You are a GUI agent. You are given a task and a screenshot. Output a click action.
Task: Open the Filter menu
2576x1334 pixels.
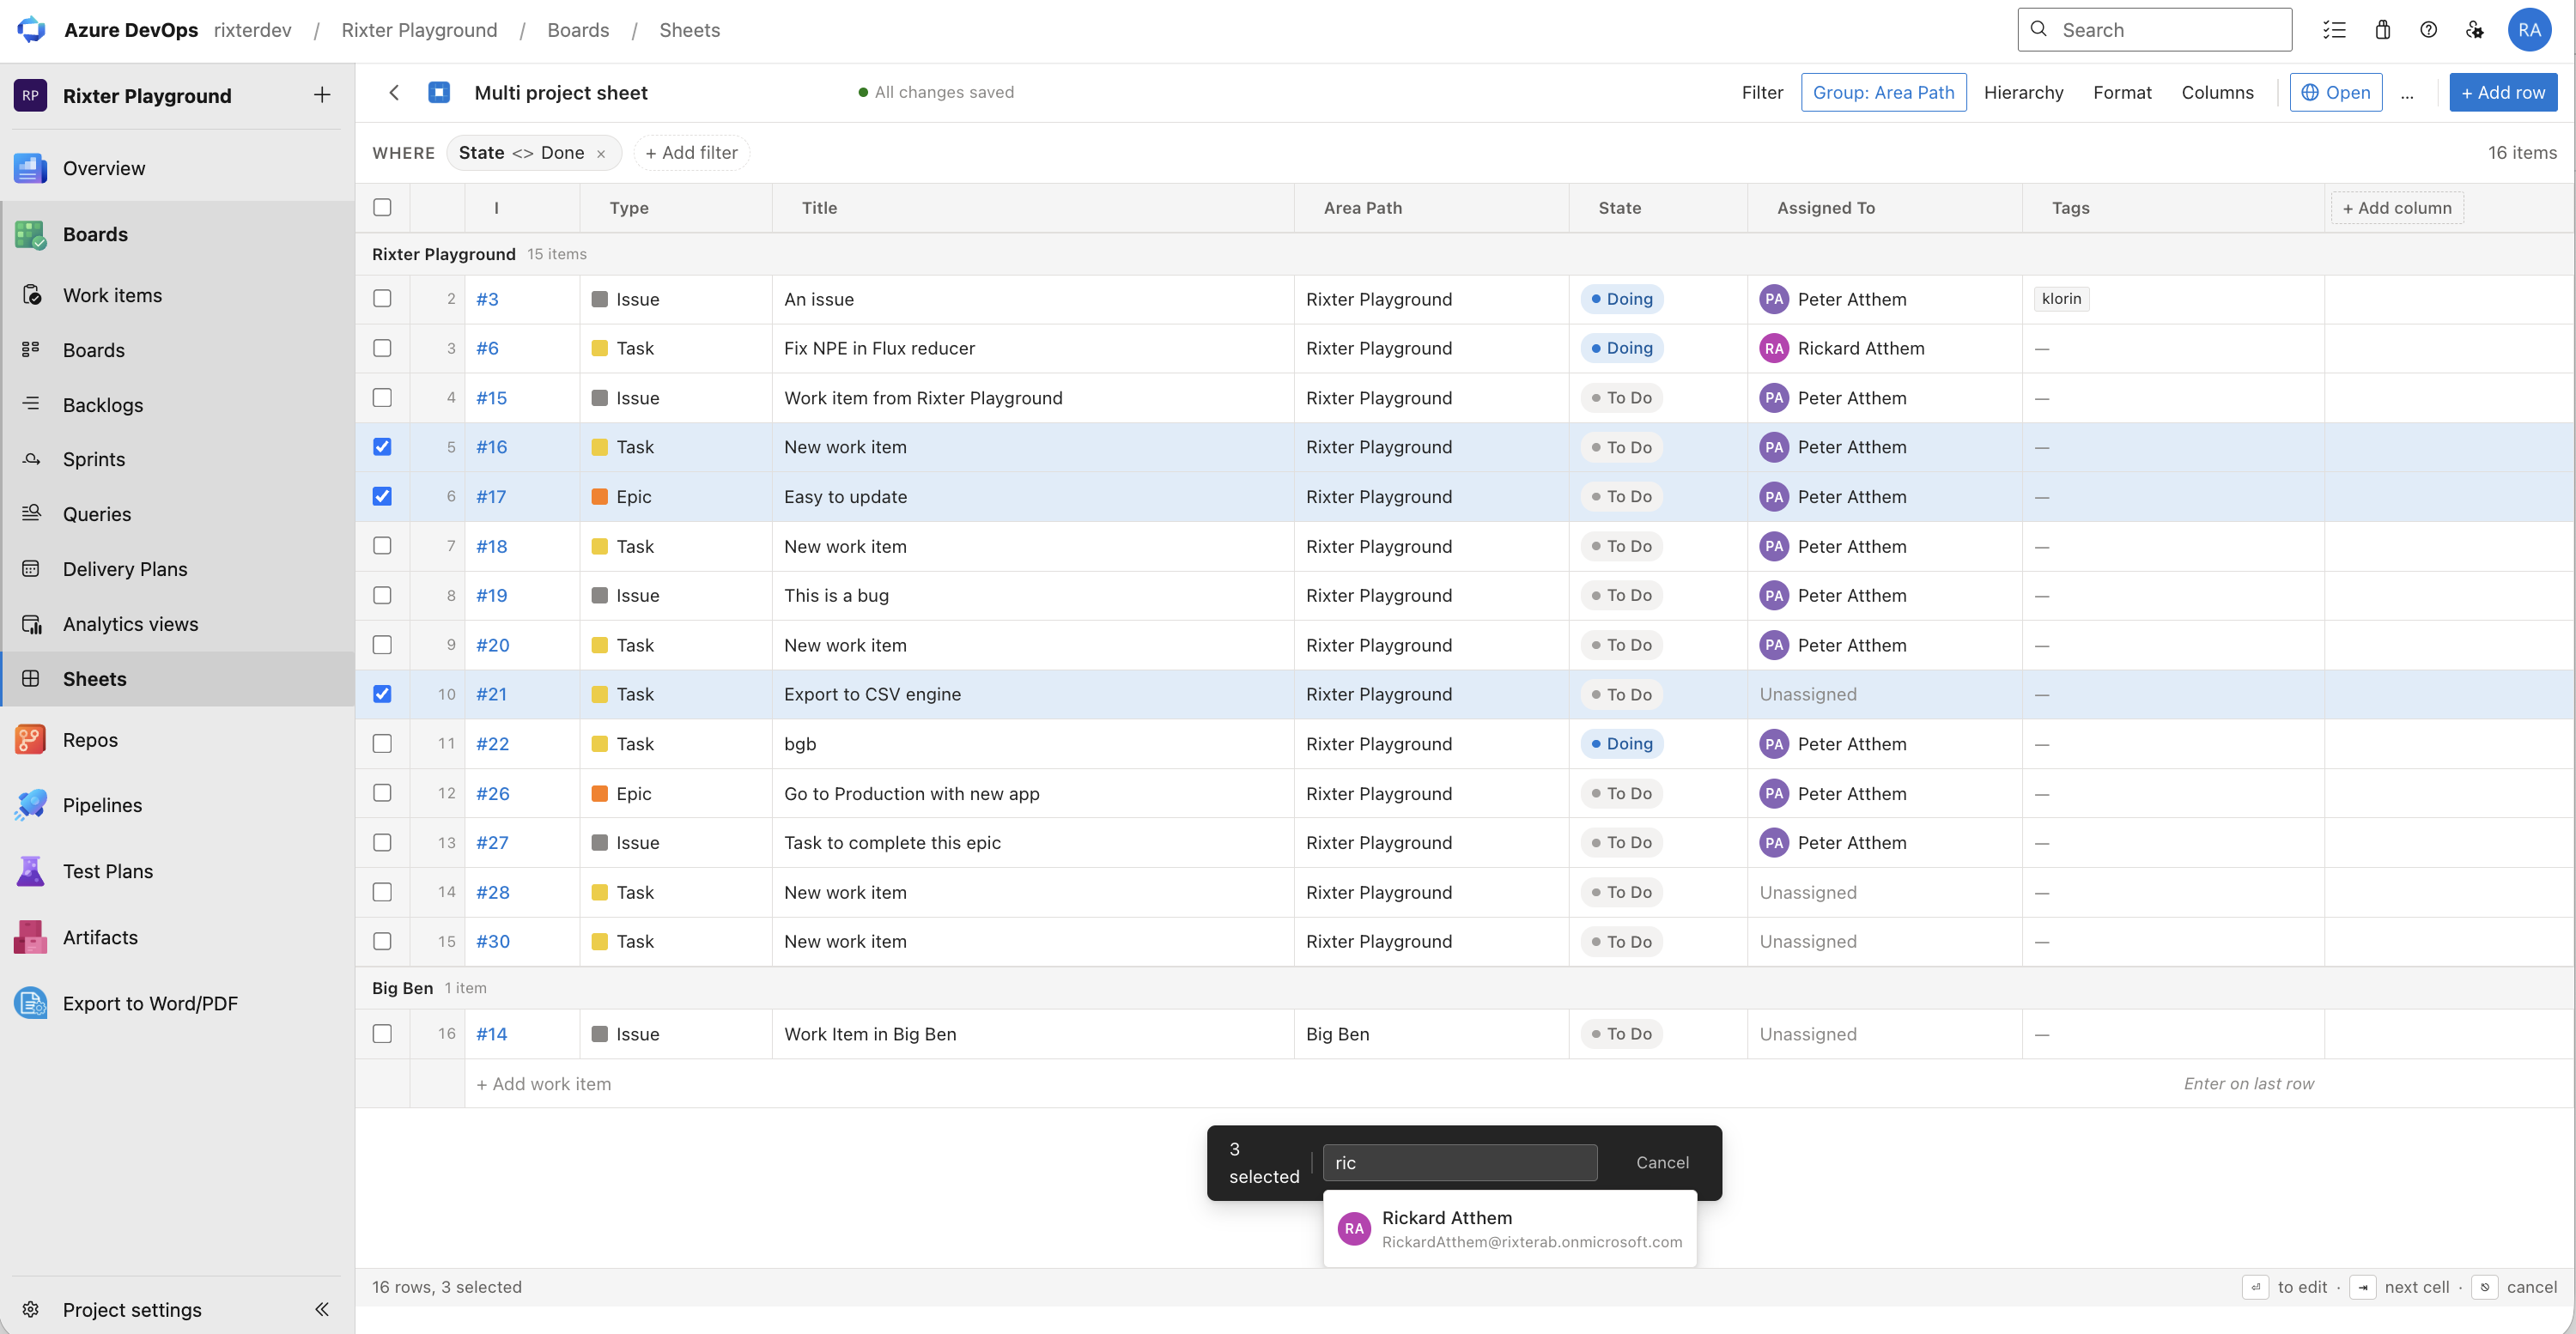1762,92
